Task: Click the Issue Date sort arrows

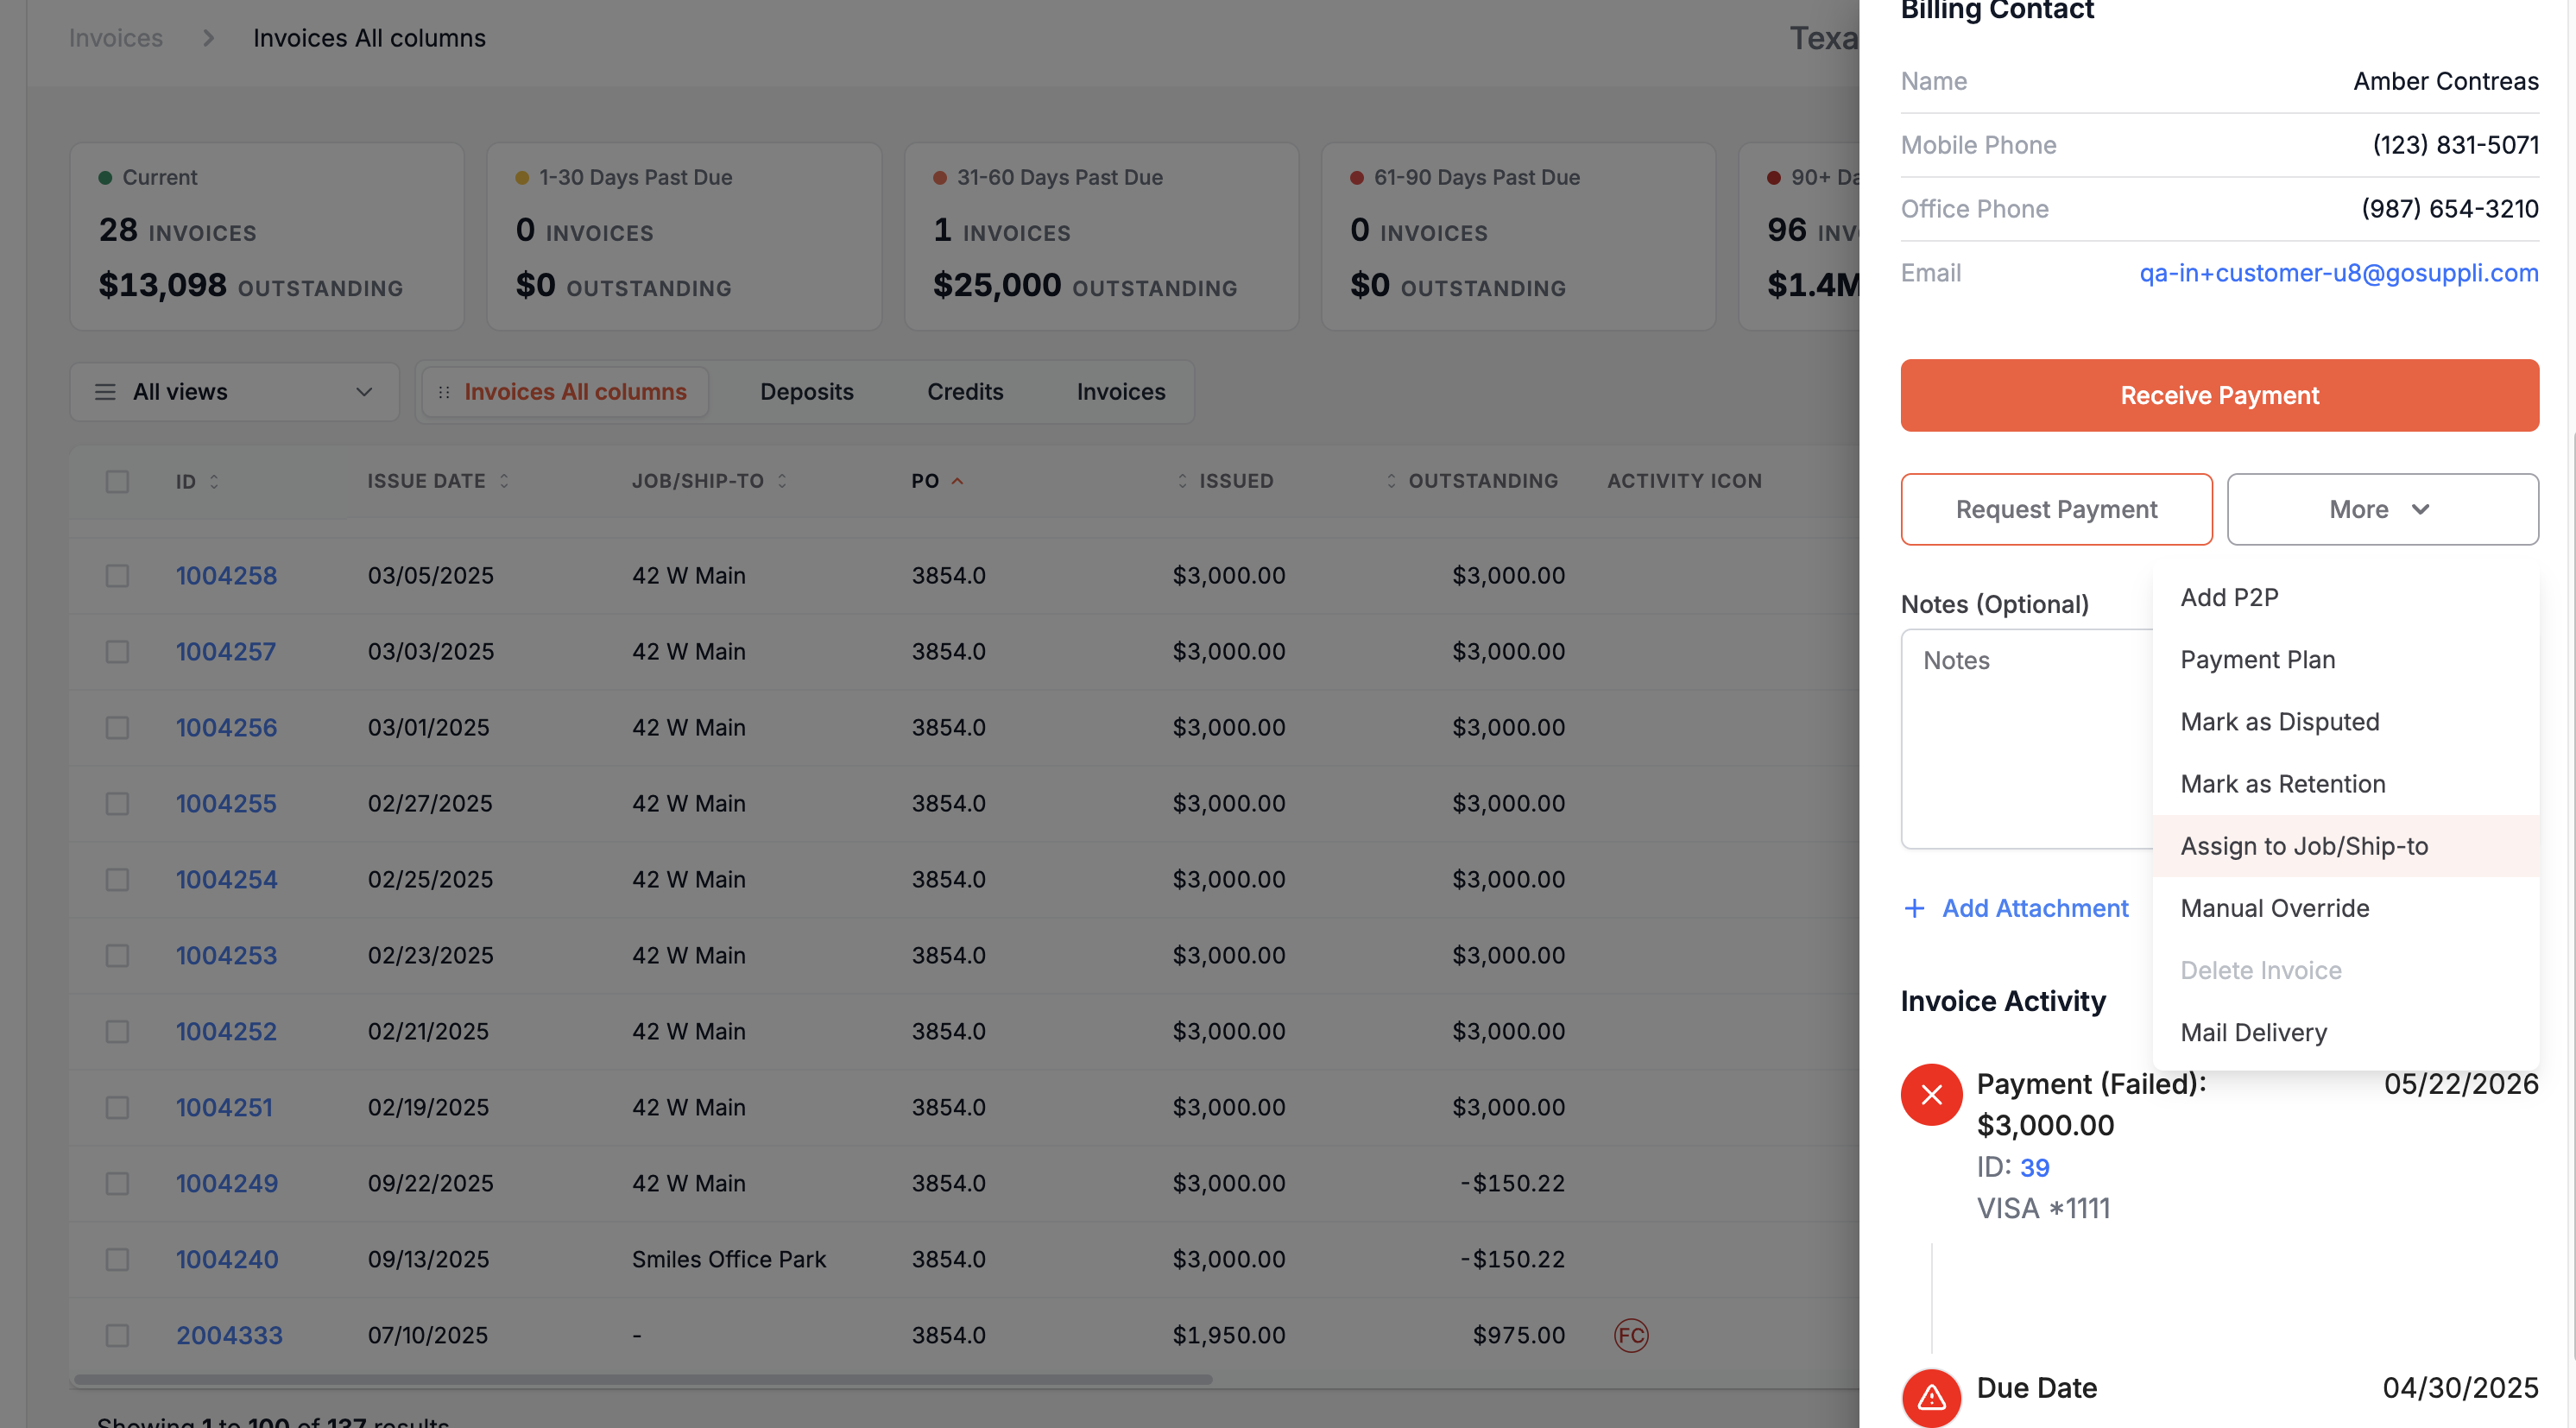Action: click(x=504, y=481)
